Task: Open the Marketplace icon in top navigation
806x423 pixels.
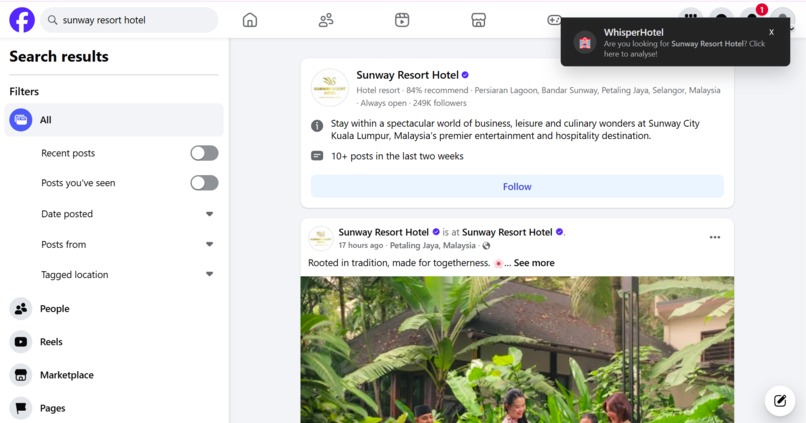Action: pyautogui.click(x=479, y=20)
